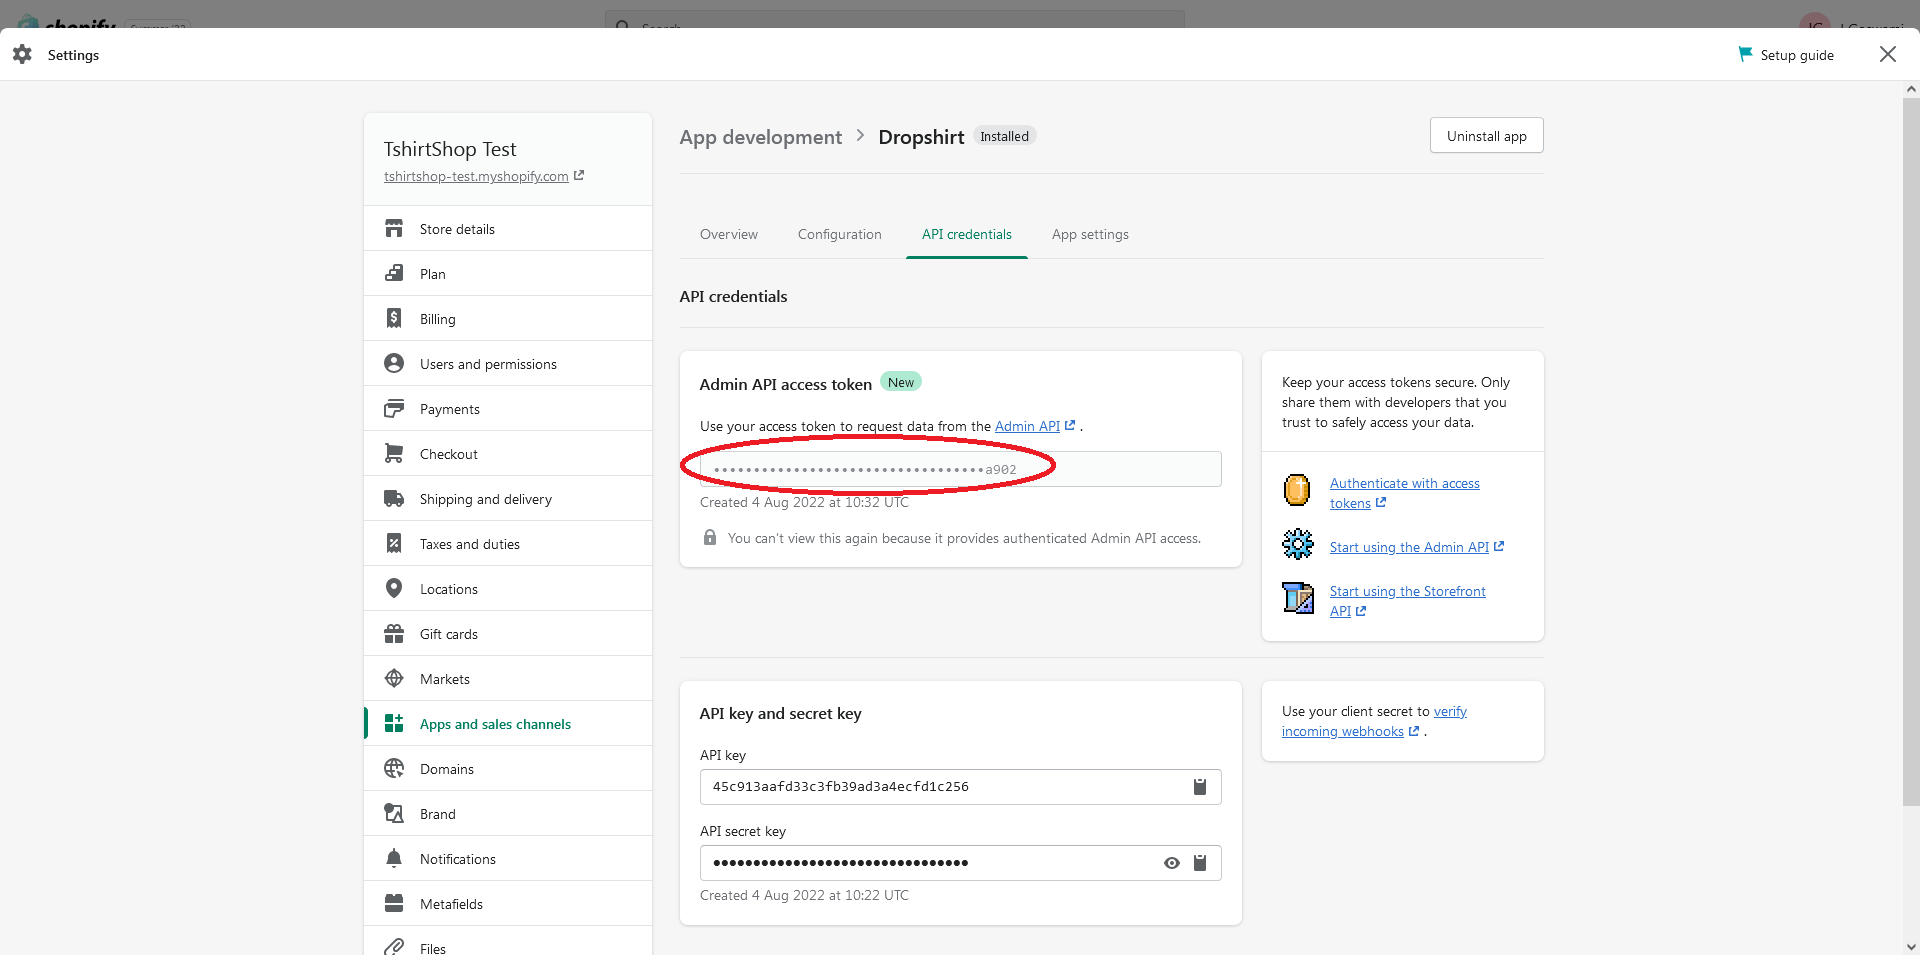Viewport: 1920px width, 955px height.
Task: Switch to the Overview tab
Action: (729, 234)
